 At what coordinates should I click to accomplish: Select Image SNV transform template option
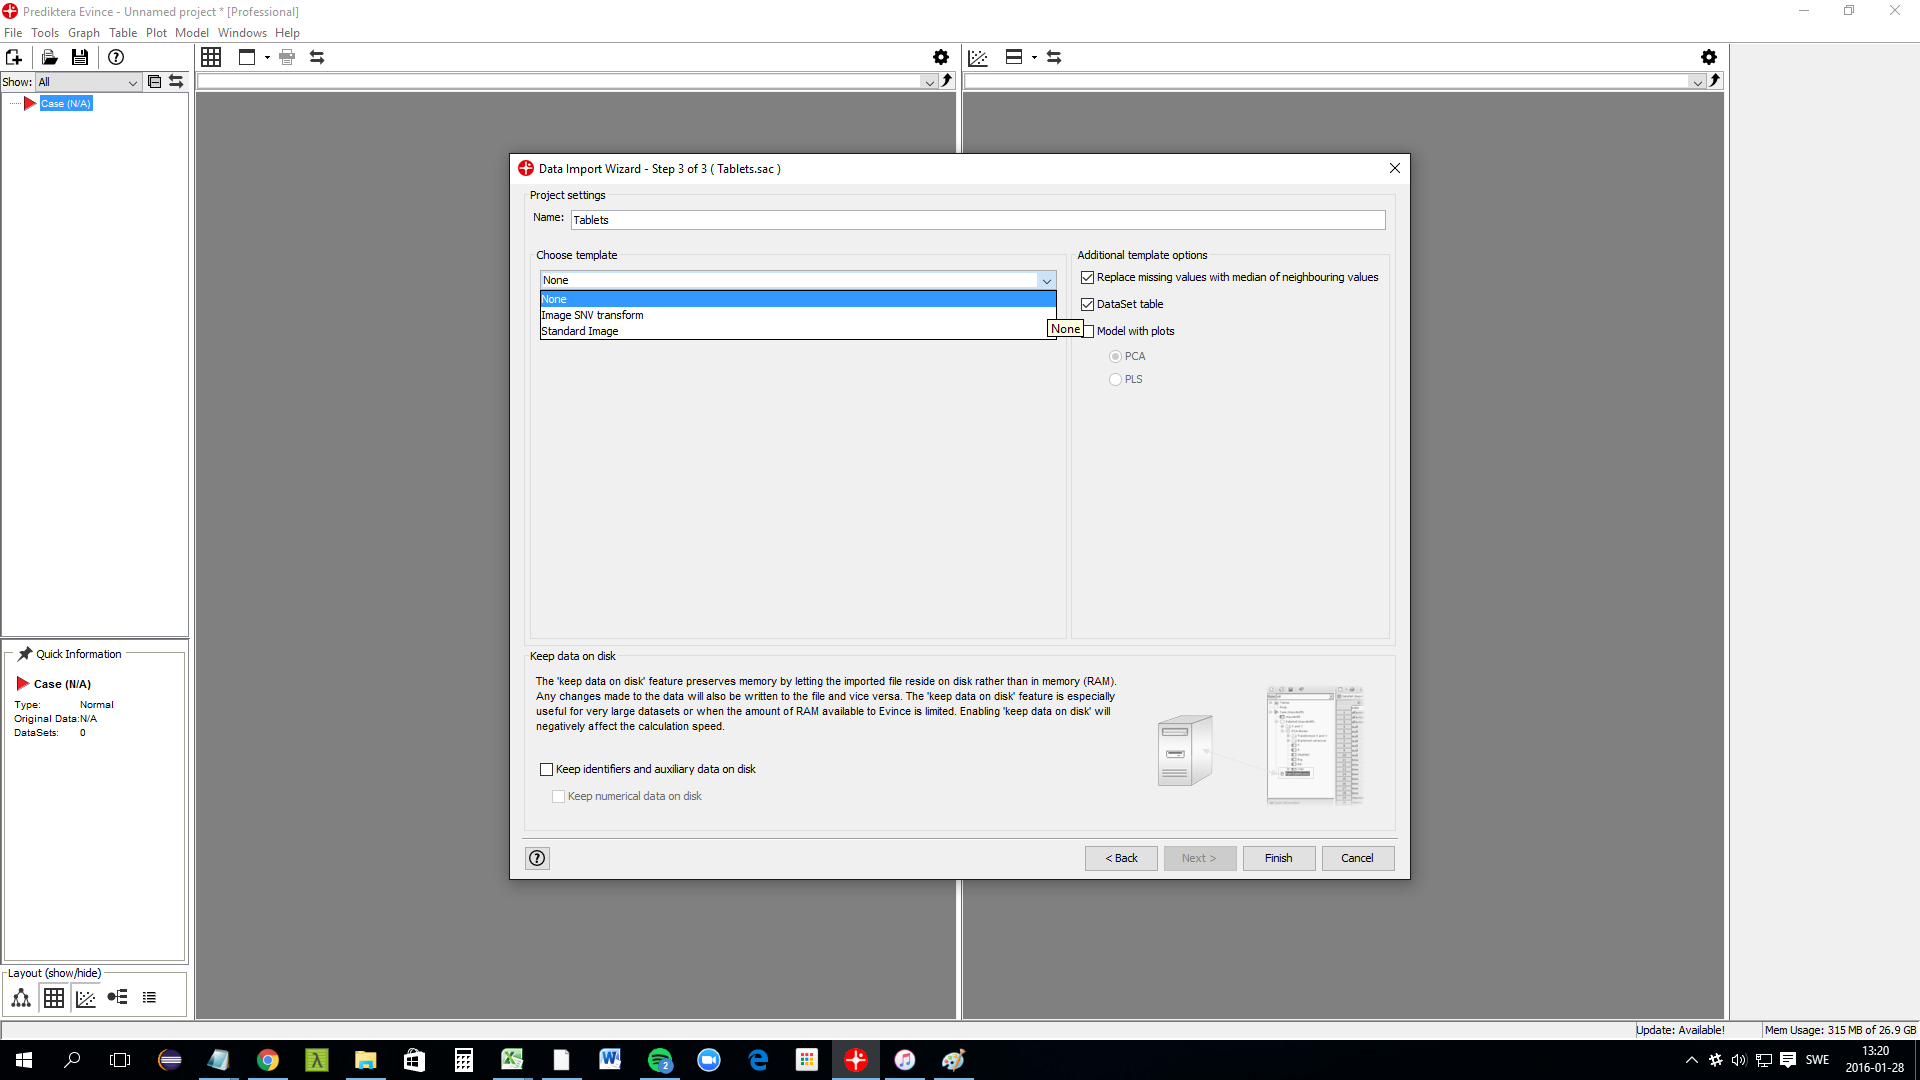[592, 315]
